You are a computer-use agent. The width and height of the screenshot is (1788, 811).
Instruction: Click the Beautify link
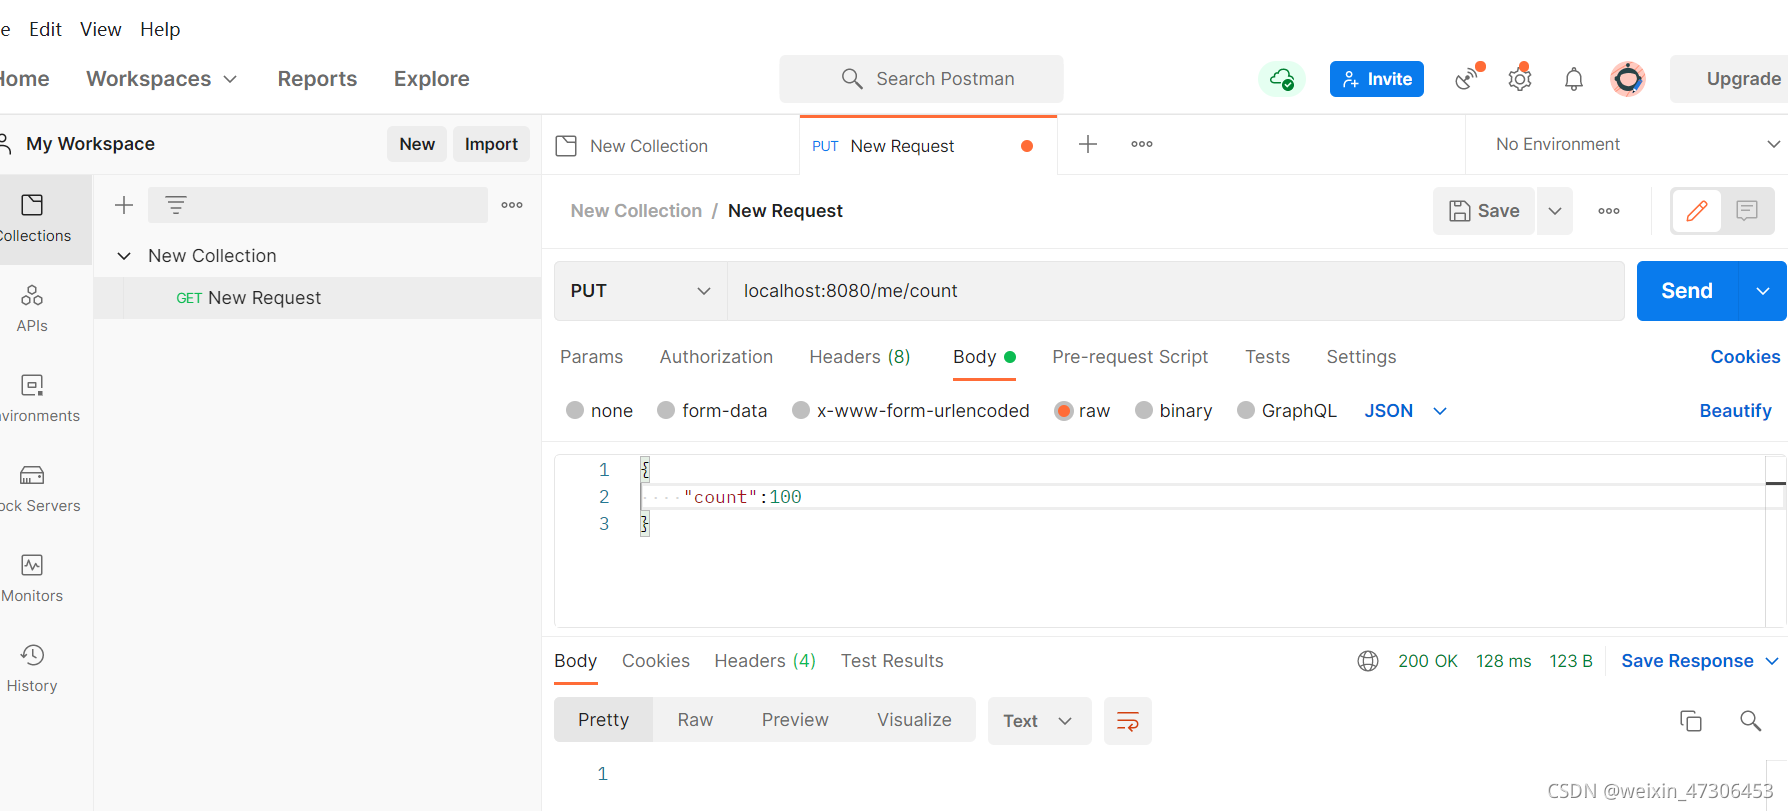1735,411
